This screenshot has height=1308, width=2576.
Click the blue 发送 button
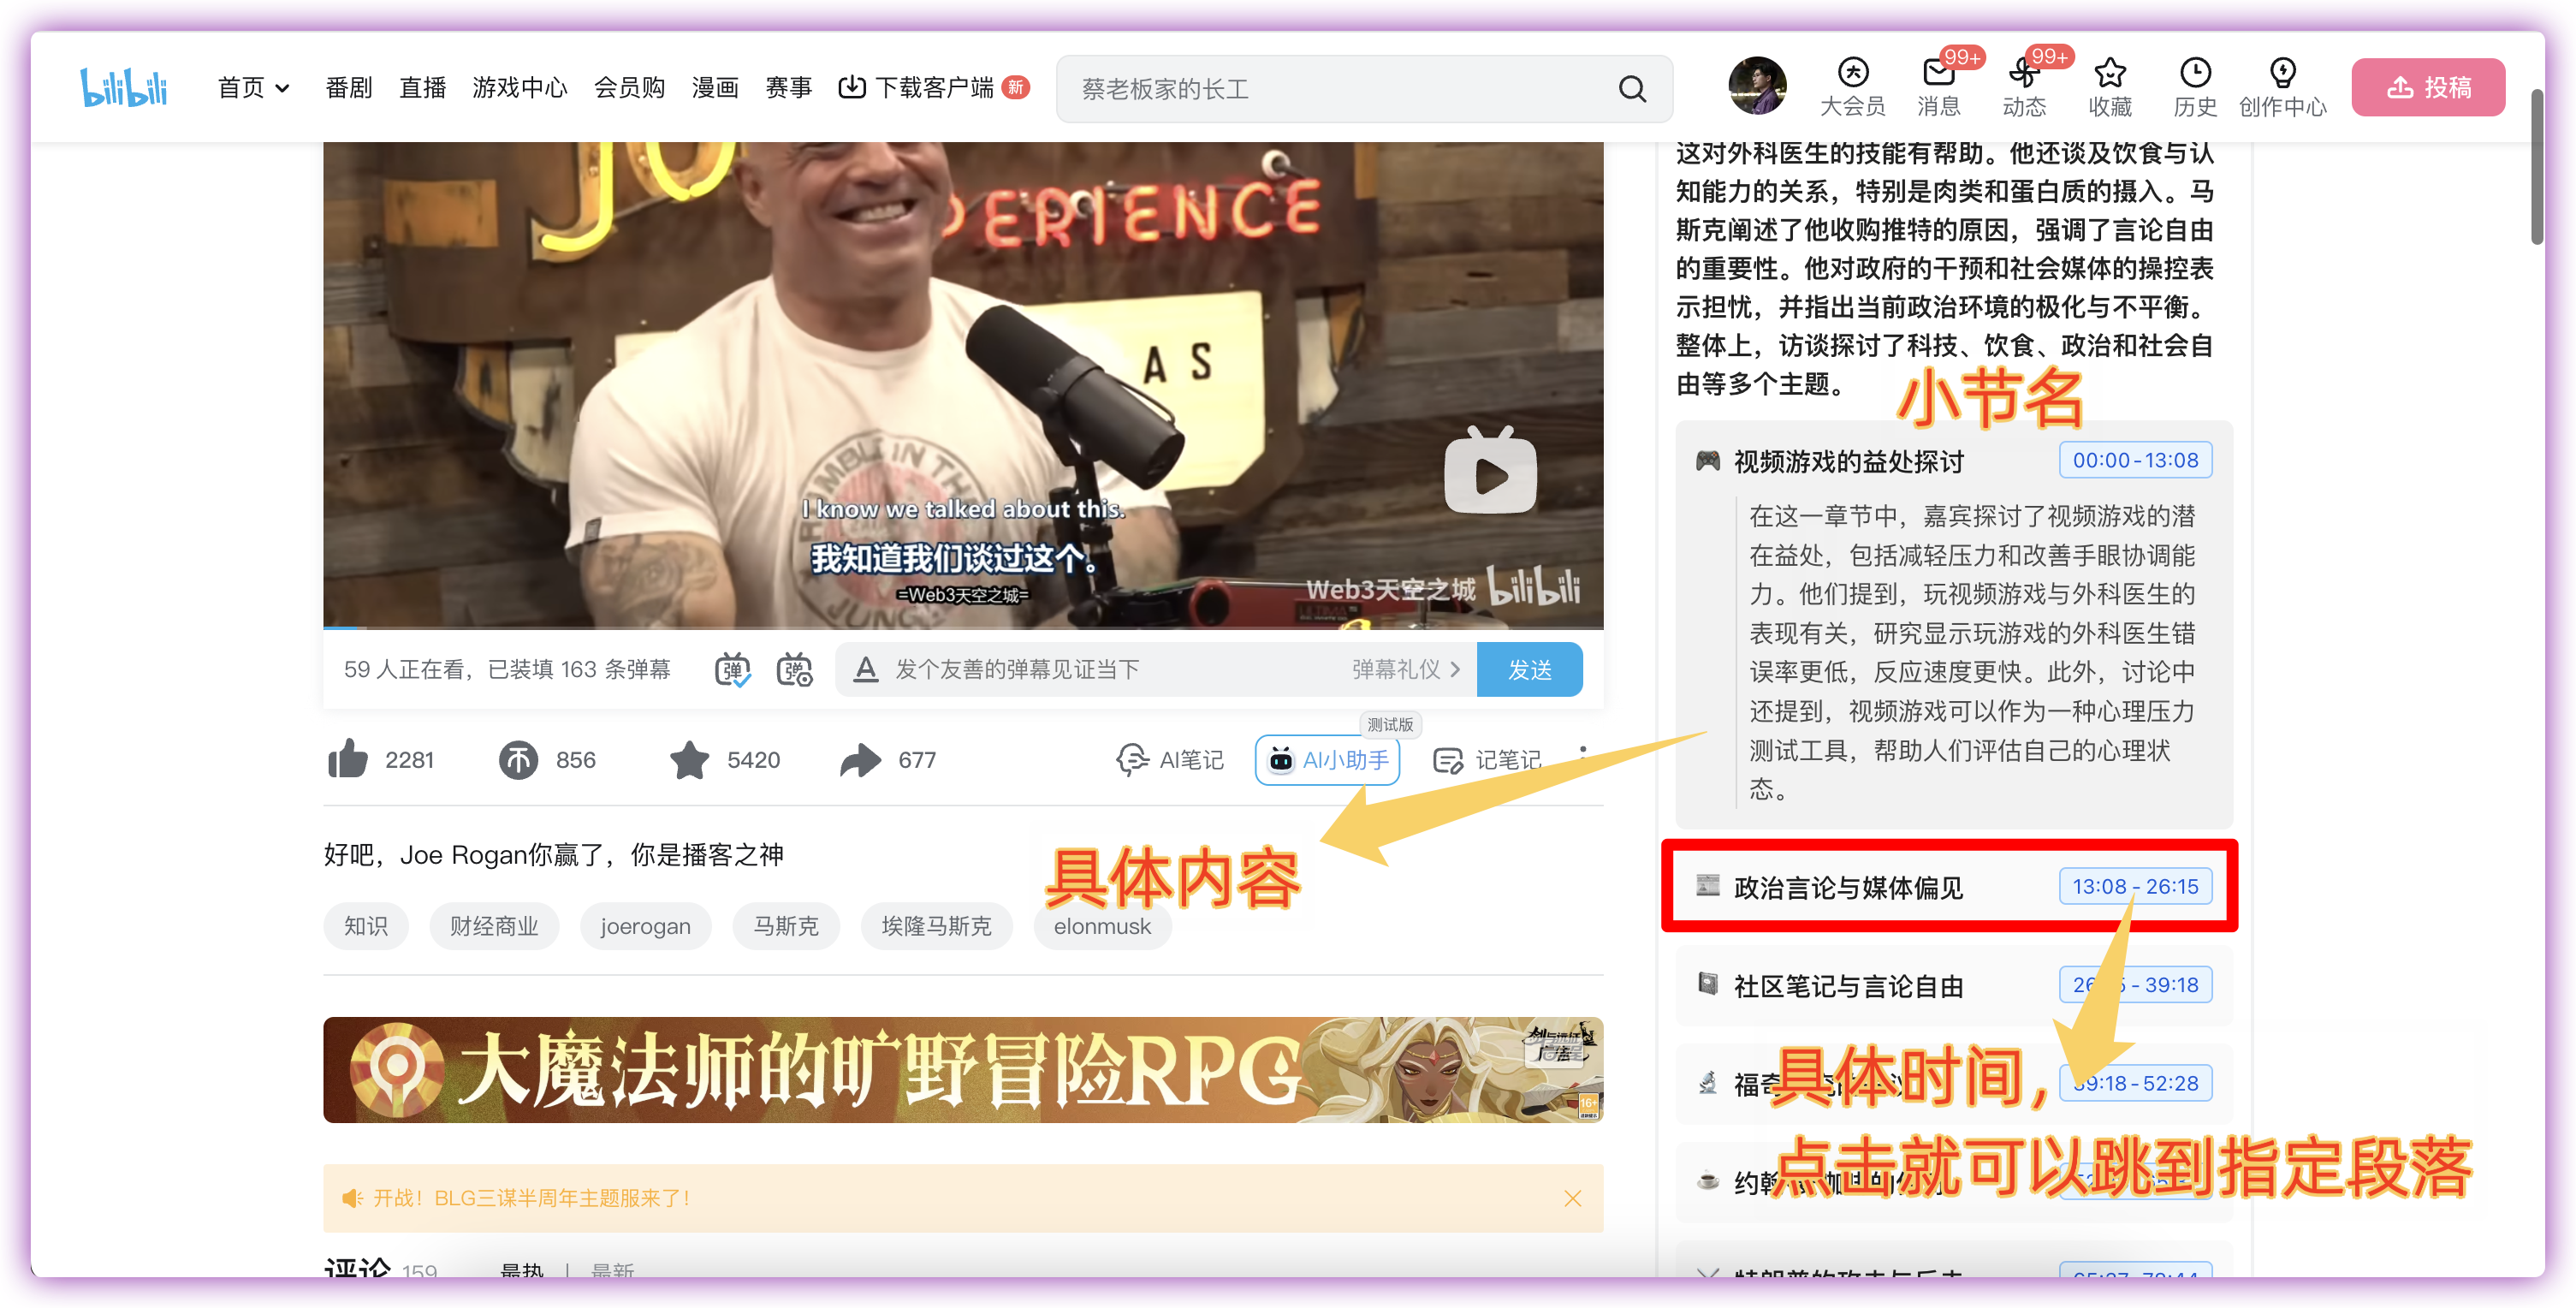pyautogui.click(x=1529, y=669)
